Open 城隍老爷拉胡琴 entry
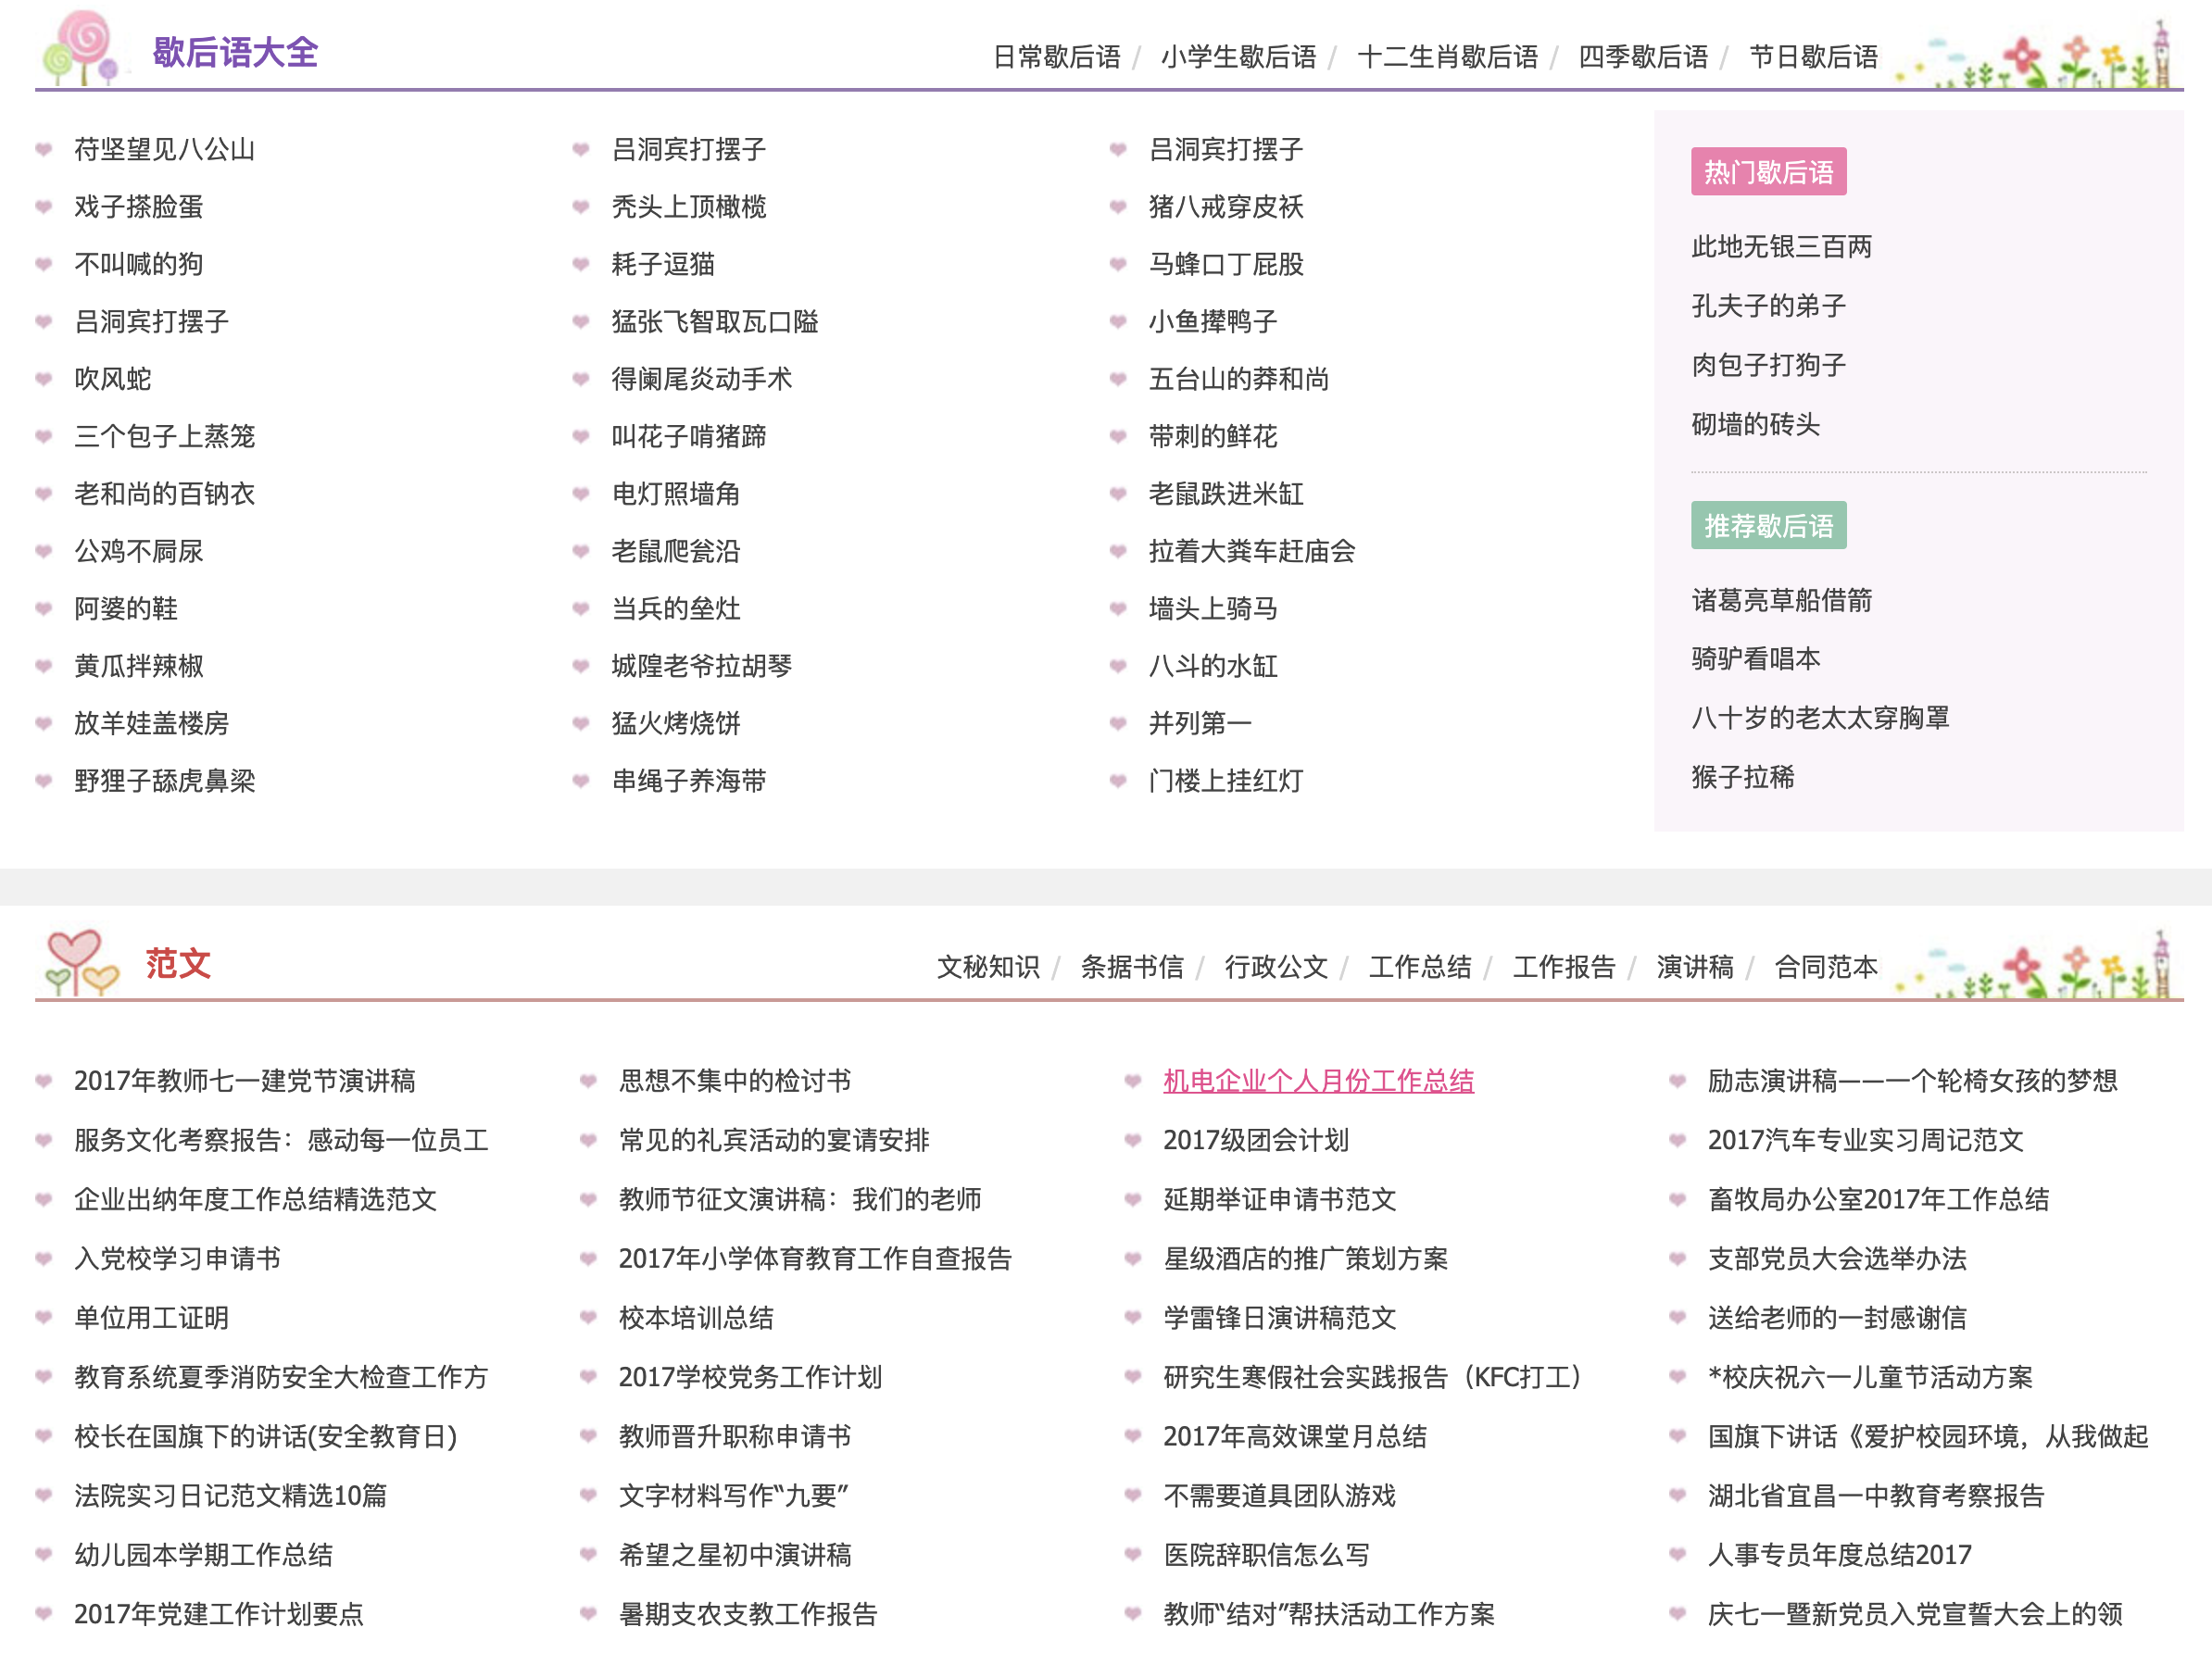This screenshot has width=2212, height=1665. point(702,666)
